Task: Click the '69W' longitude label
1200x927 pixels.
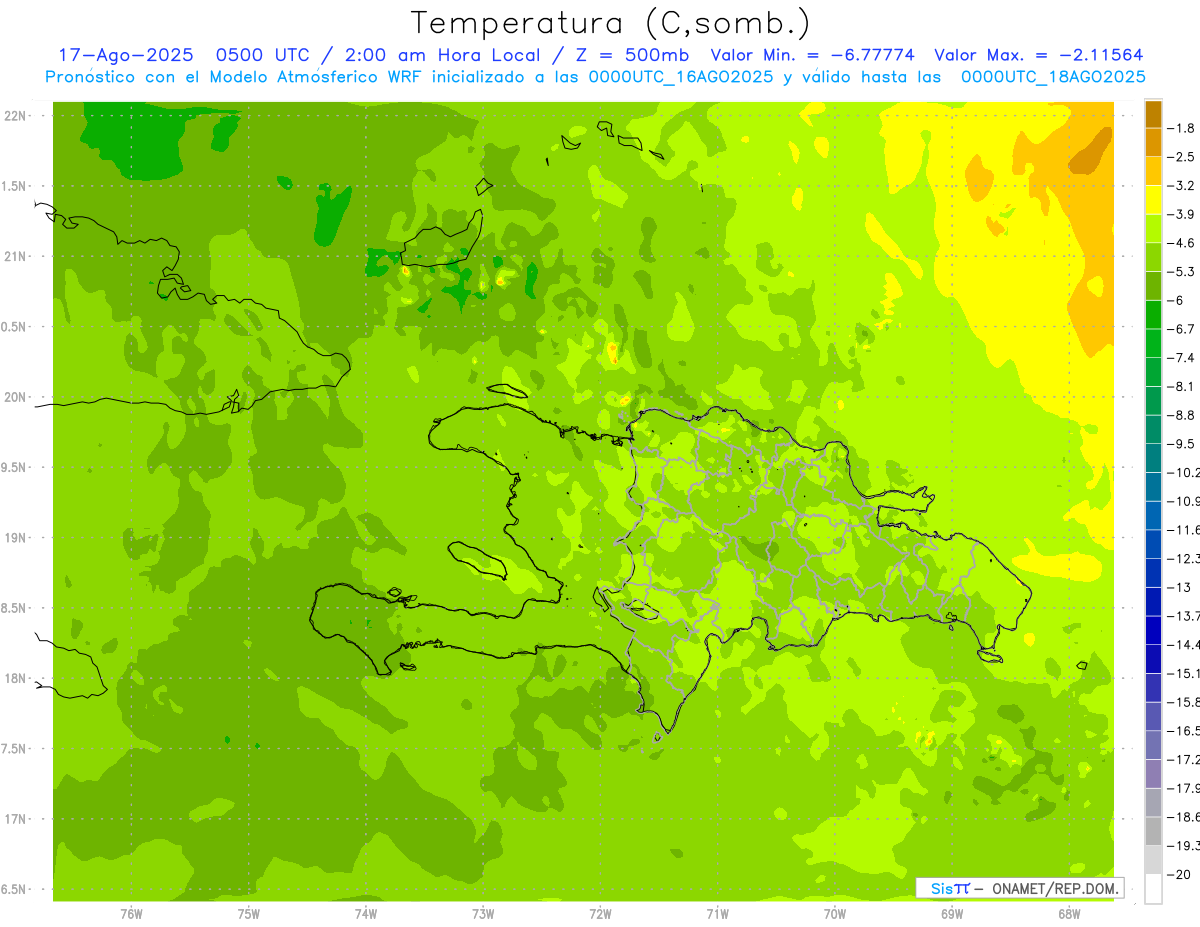Action: point(952,914)
